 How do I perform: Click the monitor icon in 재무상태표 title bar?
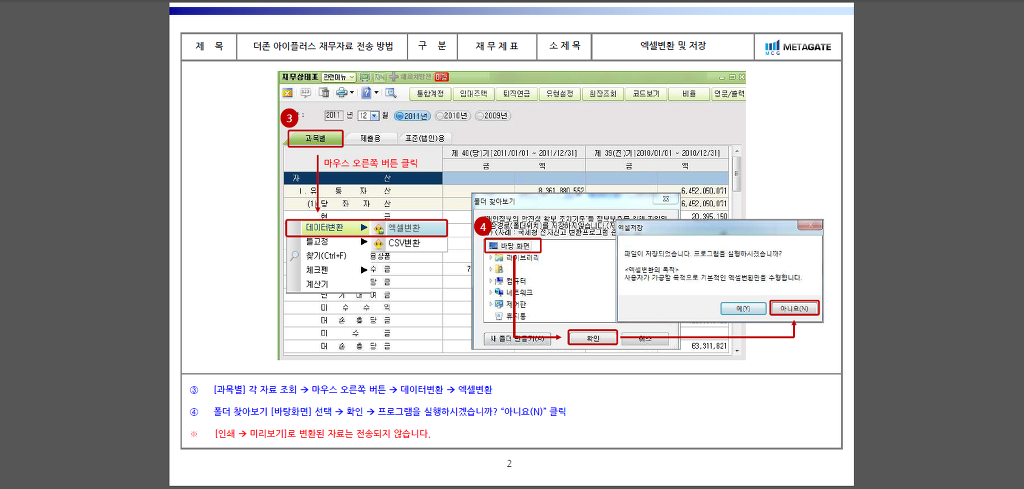pyautogui.click(x=364, y=77)
